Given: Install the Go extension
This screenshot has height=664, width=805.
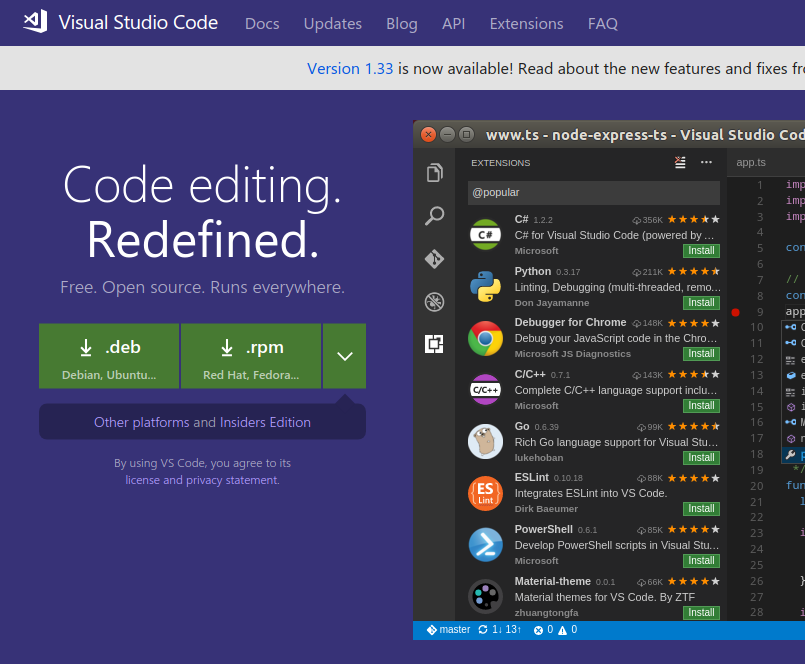Looking at the screenshot, I should [x=701, y=458].
